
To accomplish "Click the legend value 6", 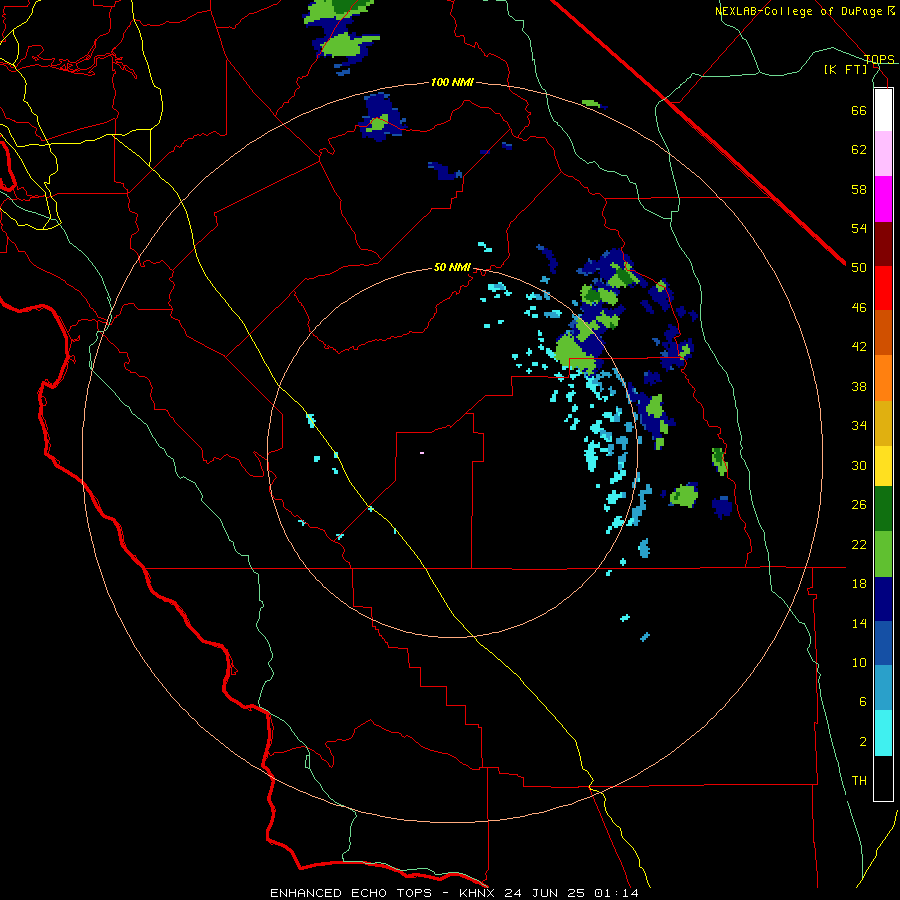I will (x=863, y=702).
